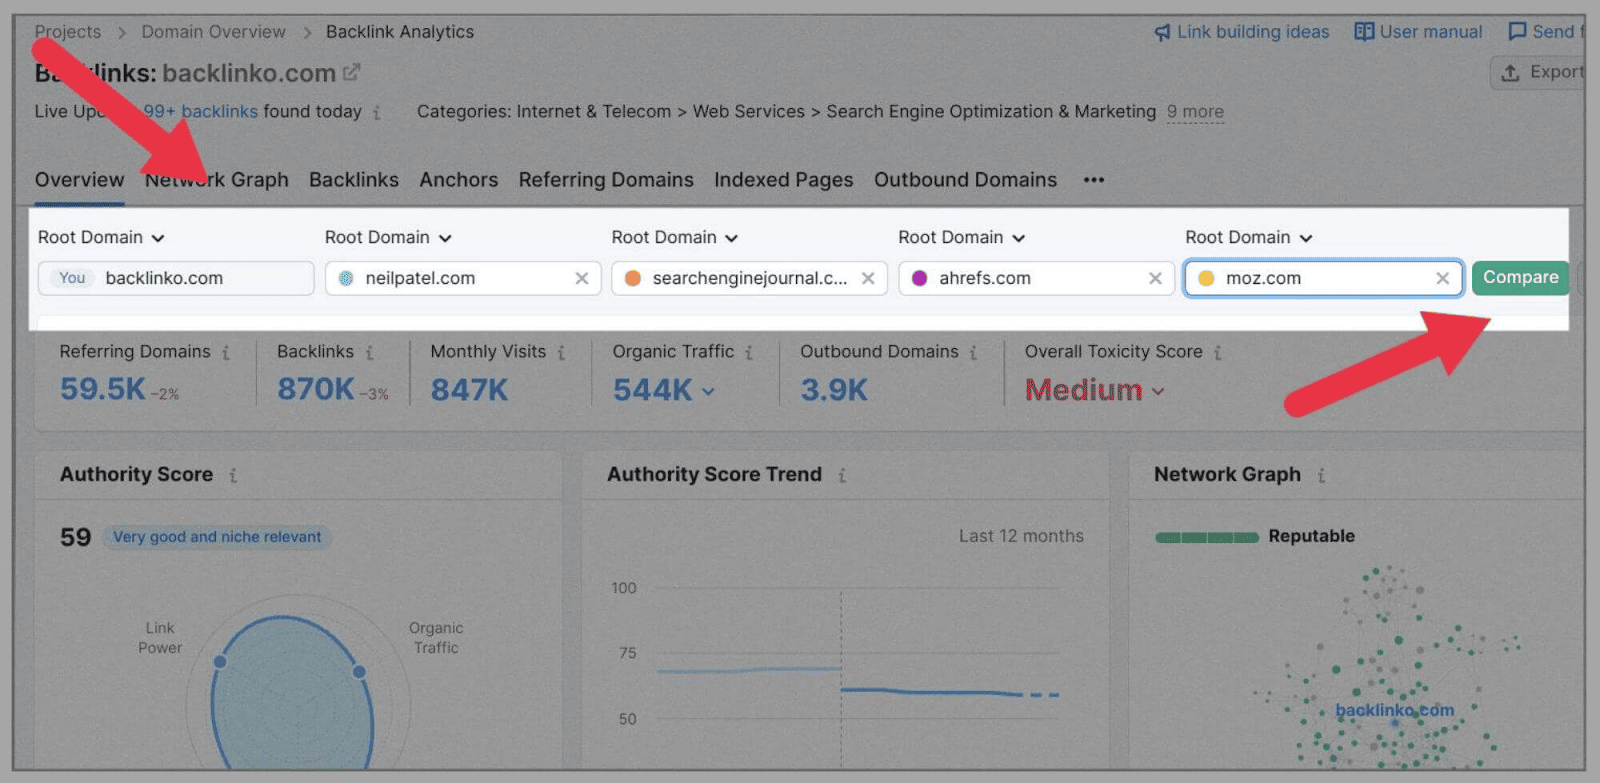Click the "Last 12 months" label
Viewport: 1600px width, 783px height.
point(1021,536)
